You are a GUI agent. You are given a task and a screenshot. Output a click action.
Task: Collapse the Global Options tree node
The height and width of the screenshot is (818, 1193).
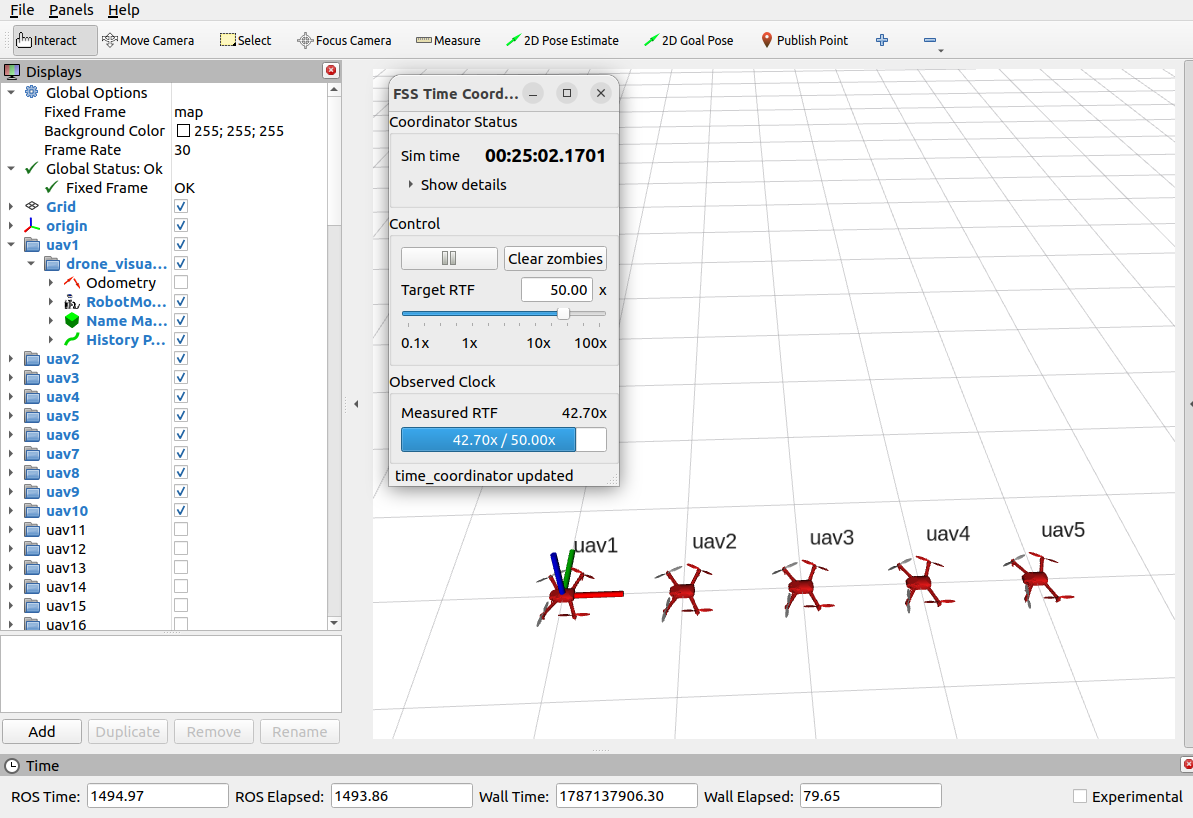click(11, 92)
